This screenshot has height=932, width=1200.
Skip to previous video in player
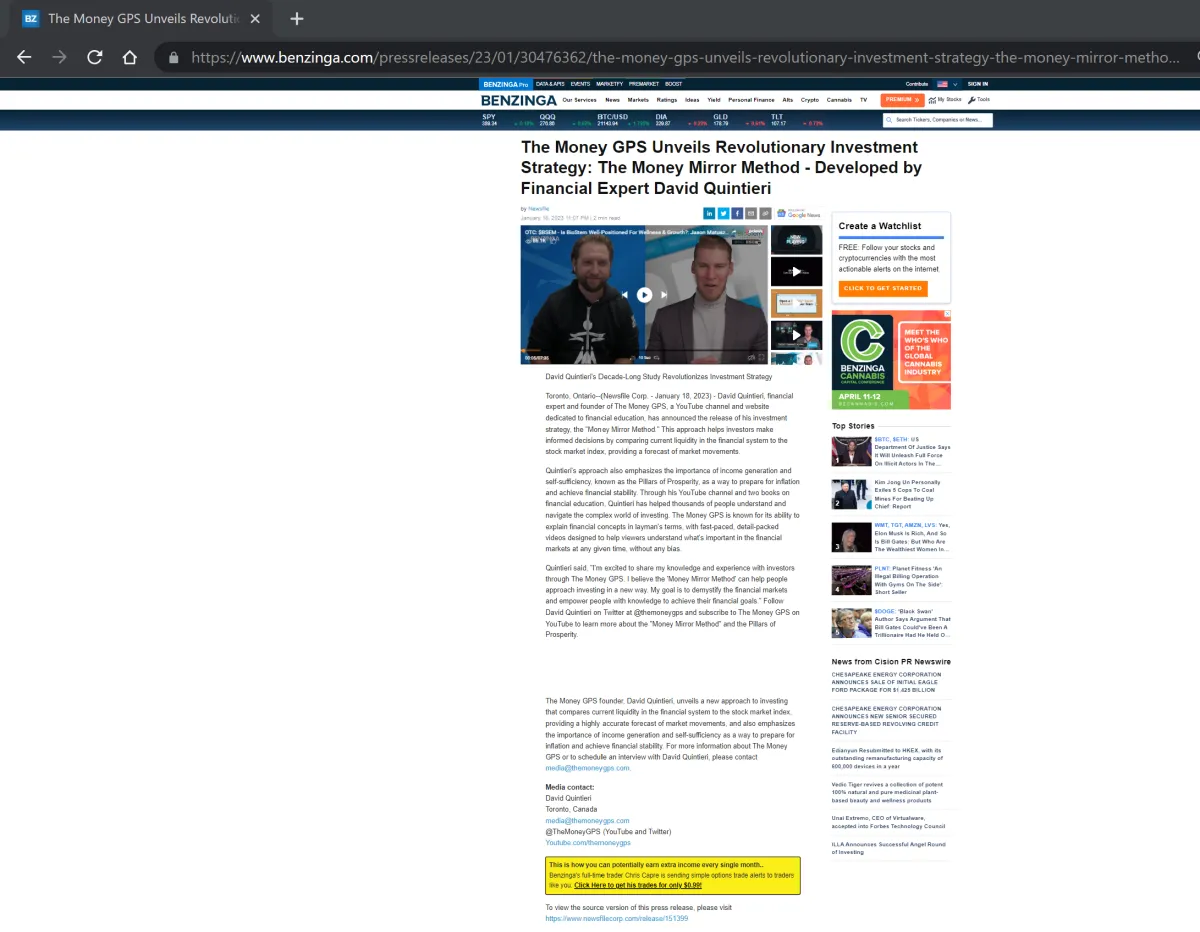click(x=625, y=295)
